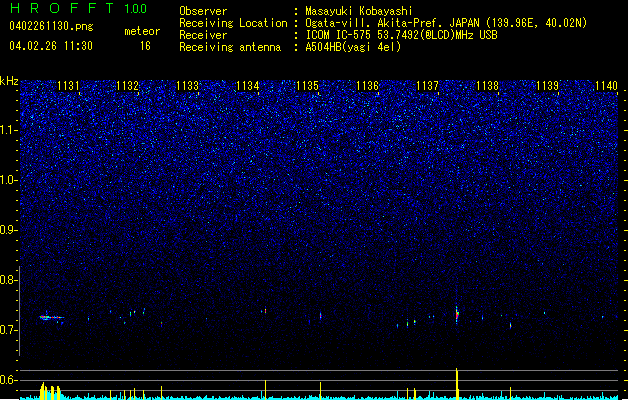Screen dimensions: 629x400
Task: Click the yellow burst cluster before 1131 in graph
Action: click(x=50, y=391)
